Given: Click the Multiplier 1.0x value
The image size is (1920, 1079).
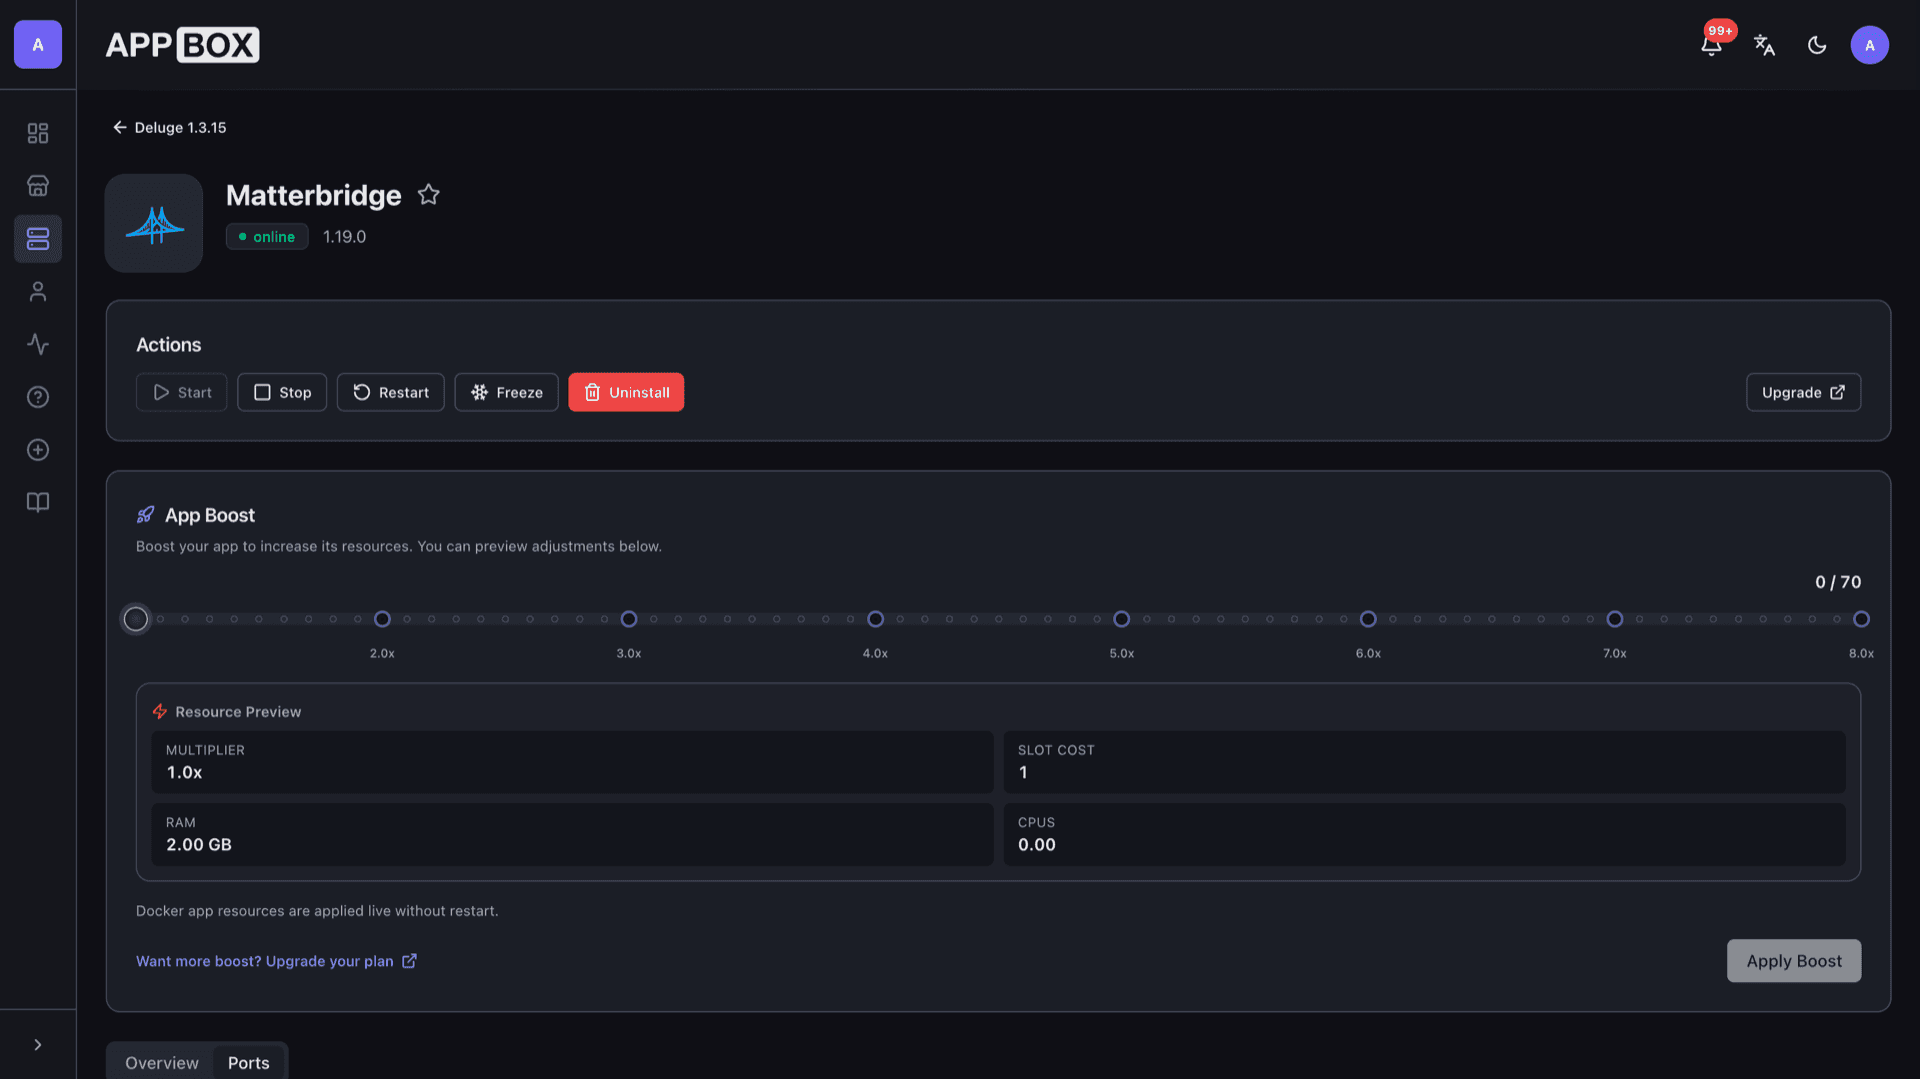Looking at the screenshot, I should [184, 773].
